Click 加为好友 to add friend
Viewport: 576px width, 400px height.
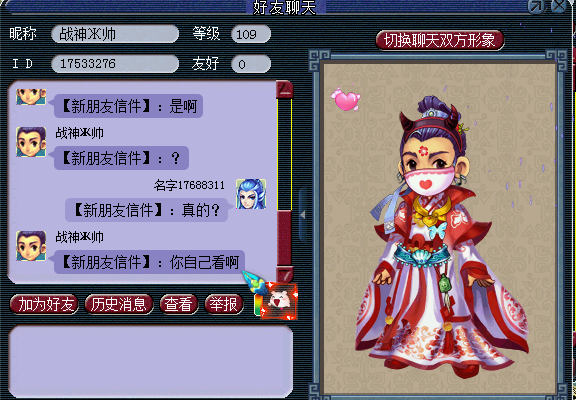44,304
